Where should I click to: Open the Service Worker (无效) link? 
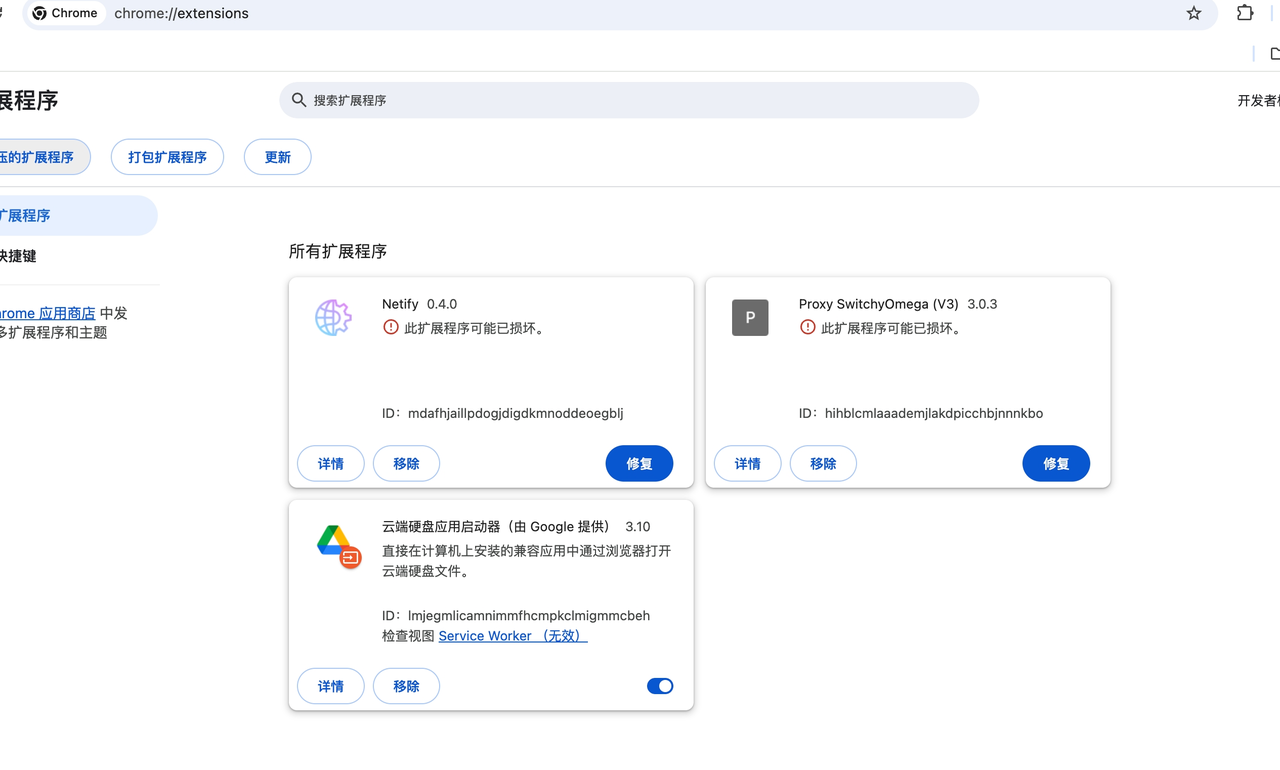[512, 636]
